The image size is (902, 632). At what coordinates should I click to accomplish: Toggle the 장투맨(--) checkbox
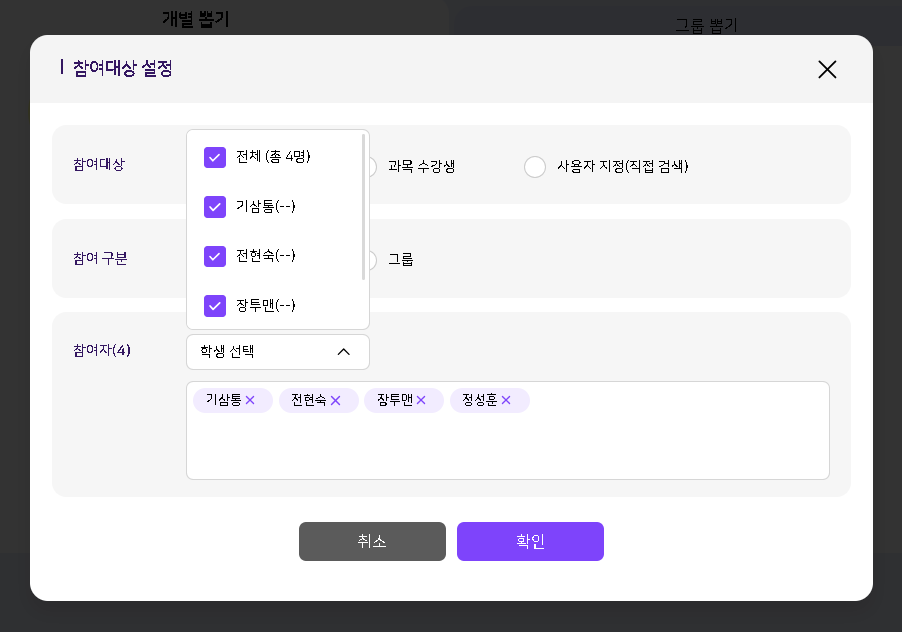(215, 306)
